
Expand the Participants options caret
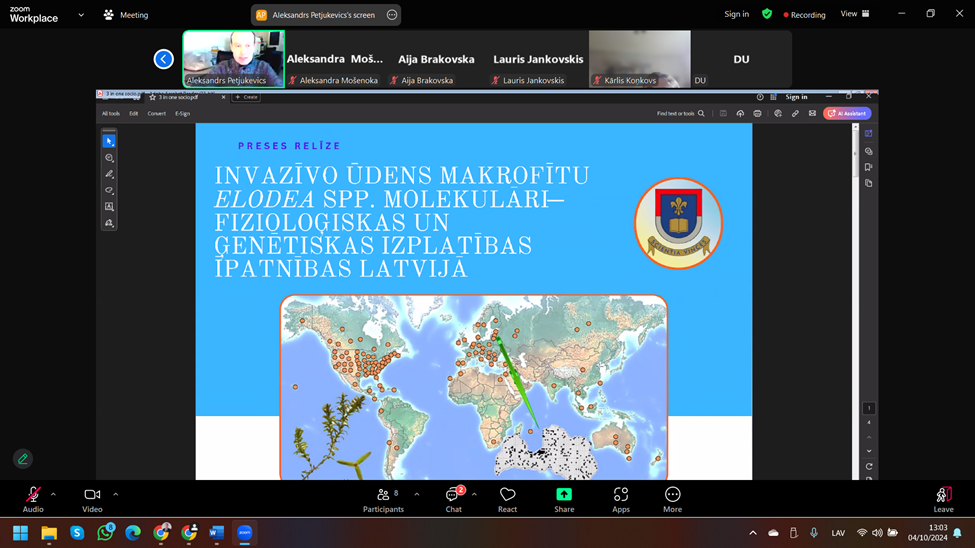[x=417, y=495]
